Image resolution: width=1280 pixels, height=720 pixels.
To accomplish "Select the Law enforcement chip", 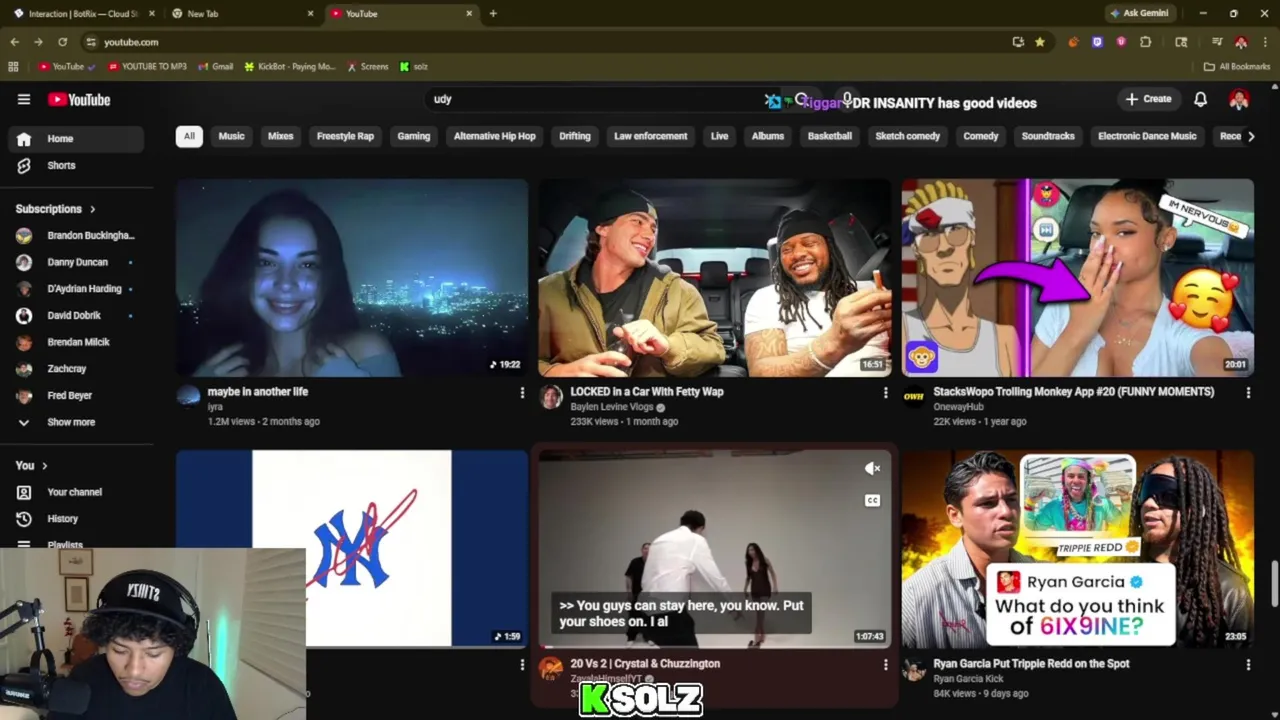I will click(x=651, y=136).
